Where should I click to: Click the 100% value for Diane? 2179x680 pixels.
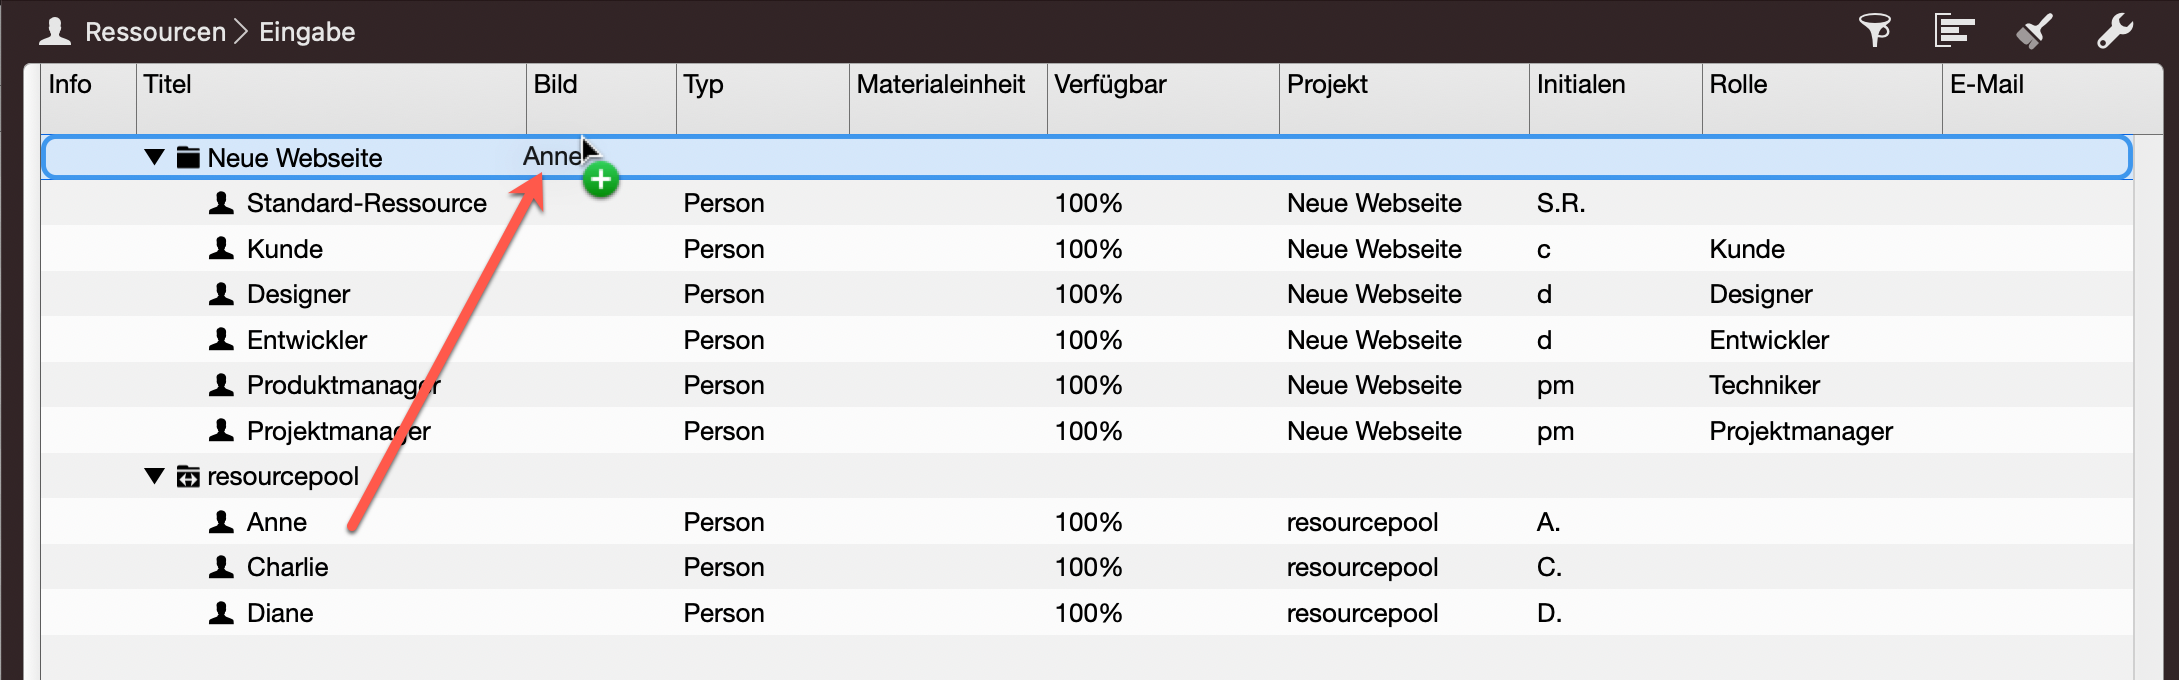click(x=1090, y=612)
